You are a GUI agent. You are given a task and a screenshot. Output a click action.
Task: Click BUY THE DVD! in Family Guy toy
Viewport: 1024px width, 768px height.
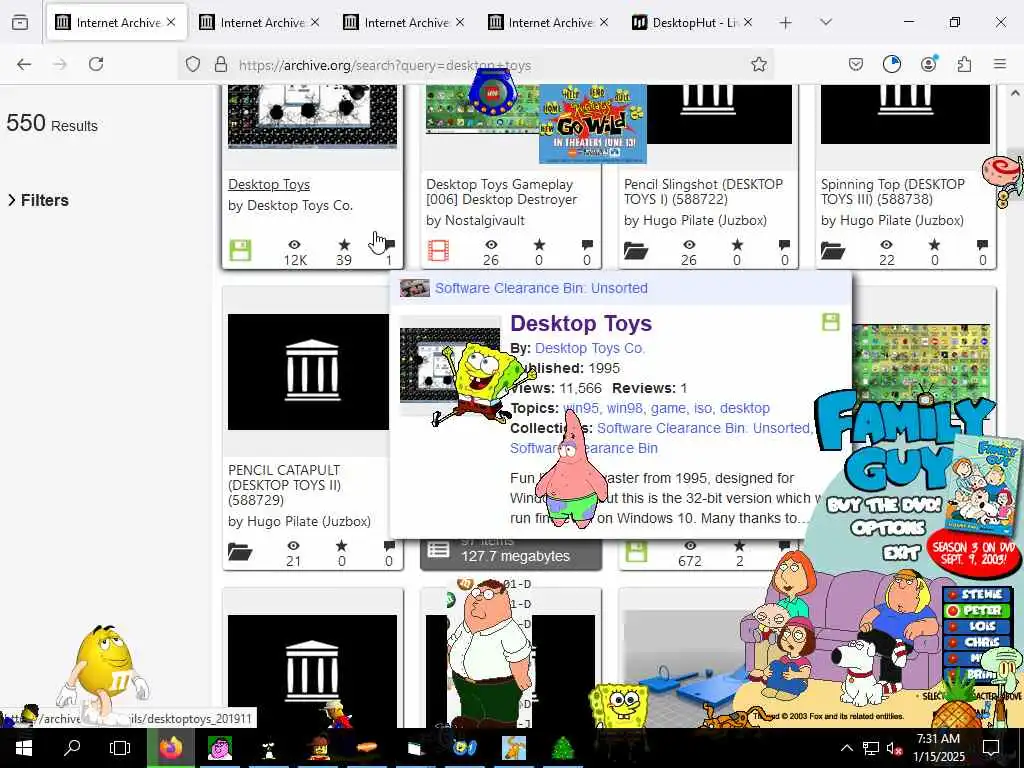pyautogui.click(x=884, y=505)
